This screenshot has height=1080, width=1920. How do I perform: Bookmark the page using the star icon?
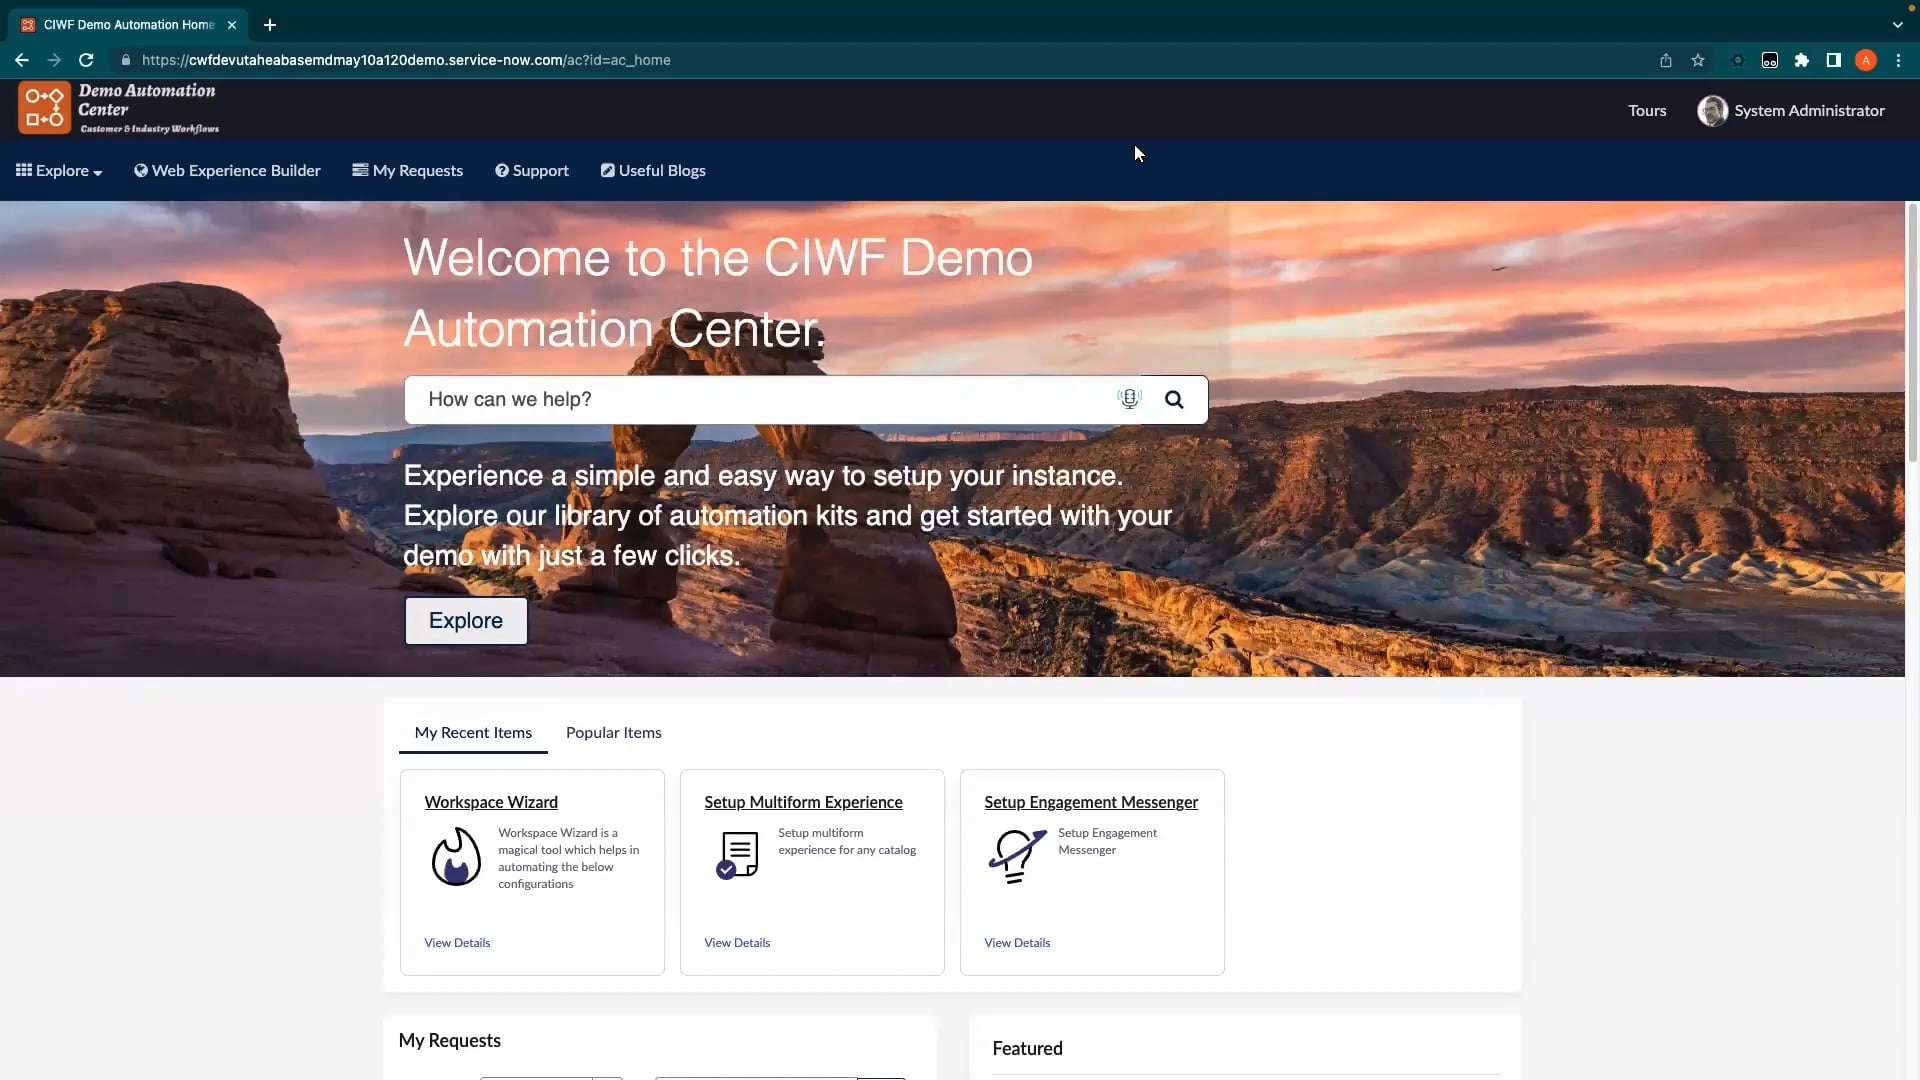click(1698, 60)
